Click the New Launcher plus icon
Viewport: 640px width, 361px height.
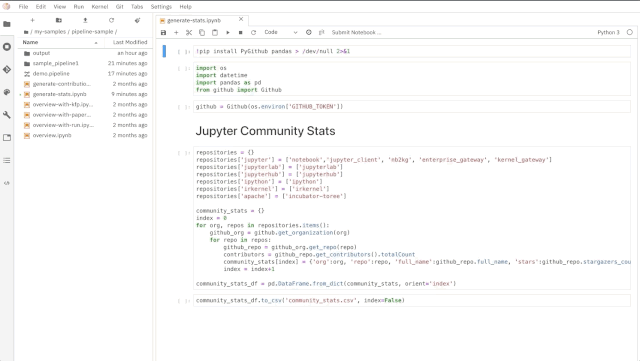[32, 20]
